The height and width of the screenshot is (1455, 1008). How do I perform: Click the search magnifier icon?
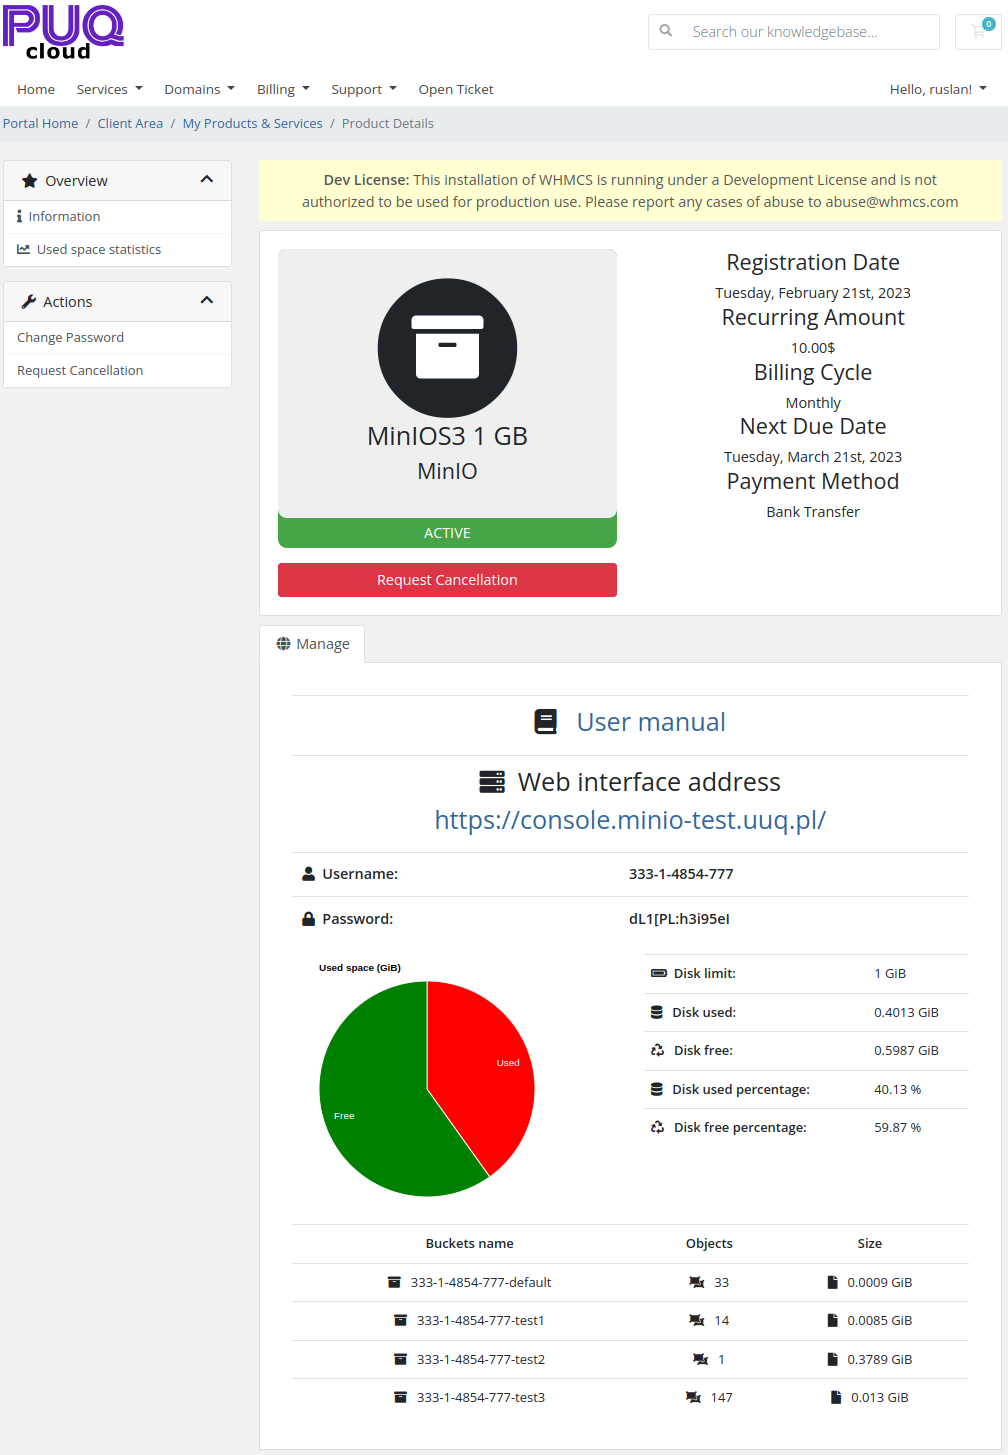pos(666,31)
